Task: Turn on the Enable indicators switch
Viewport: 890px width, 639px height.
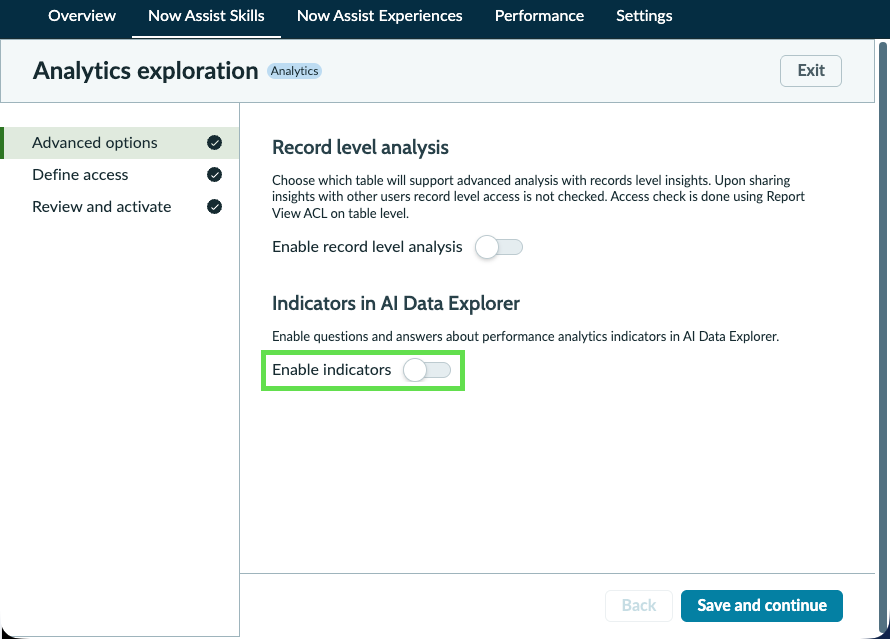Action: [x=427, y=370]
